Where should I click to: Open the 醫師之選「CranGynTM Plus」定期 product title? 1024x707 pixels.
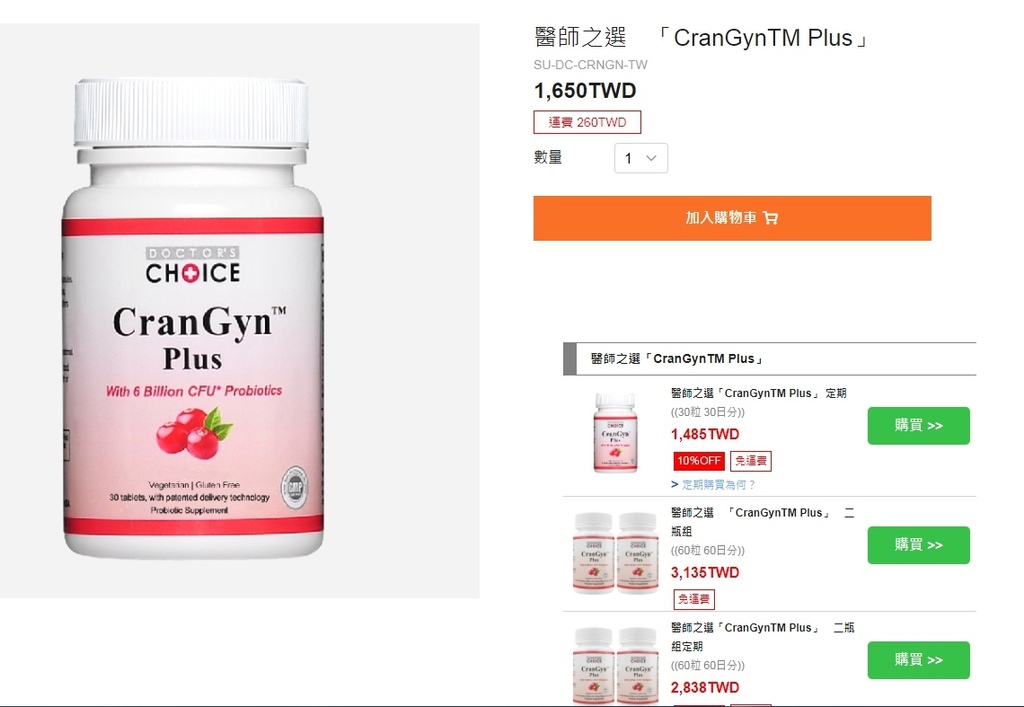coord(758,393)
